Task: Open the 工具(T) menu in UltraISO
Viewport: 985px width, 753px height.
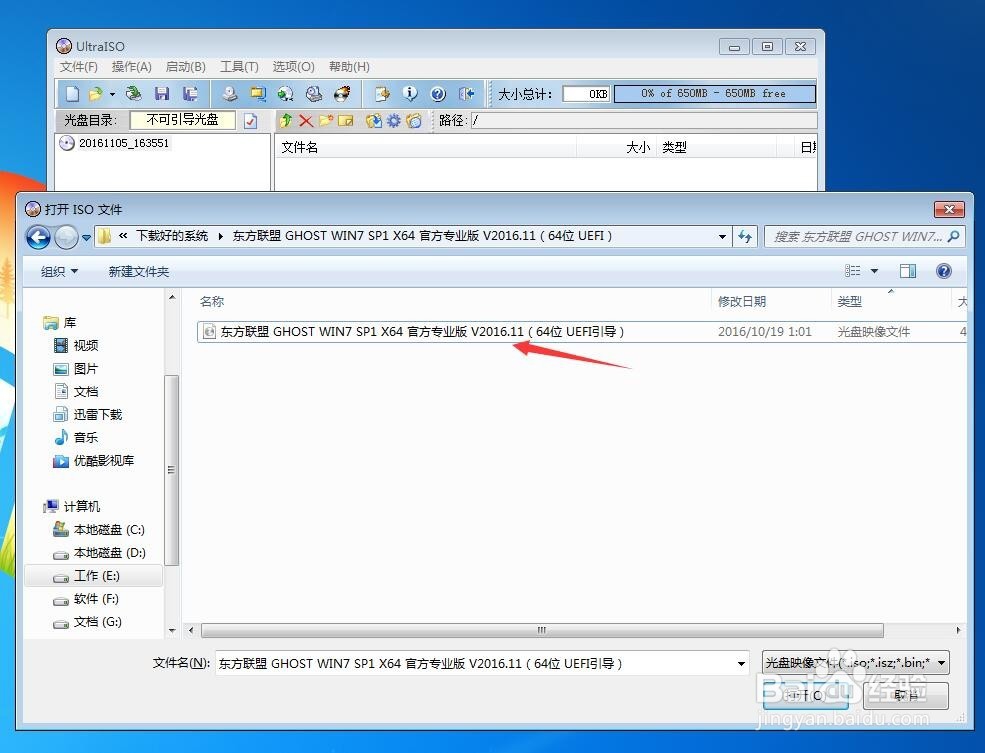Action: click(239, 67)
